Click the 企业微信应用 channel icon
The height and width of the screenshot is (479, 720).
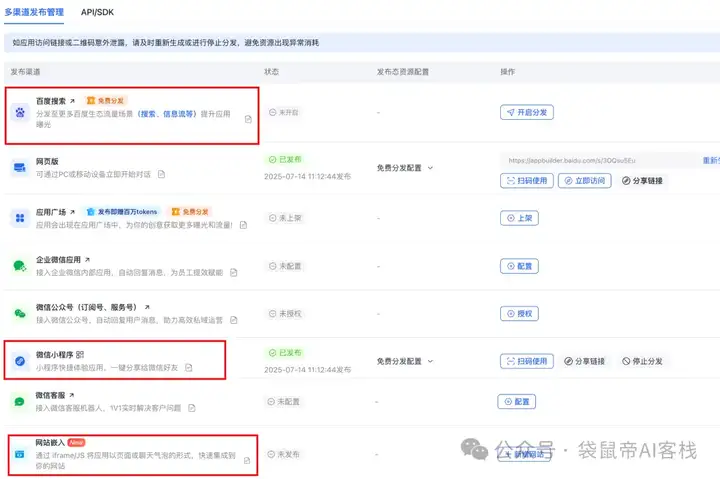point(20,266)
